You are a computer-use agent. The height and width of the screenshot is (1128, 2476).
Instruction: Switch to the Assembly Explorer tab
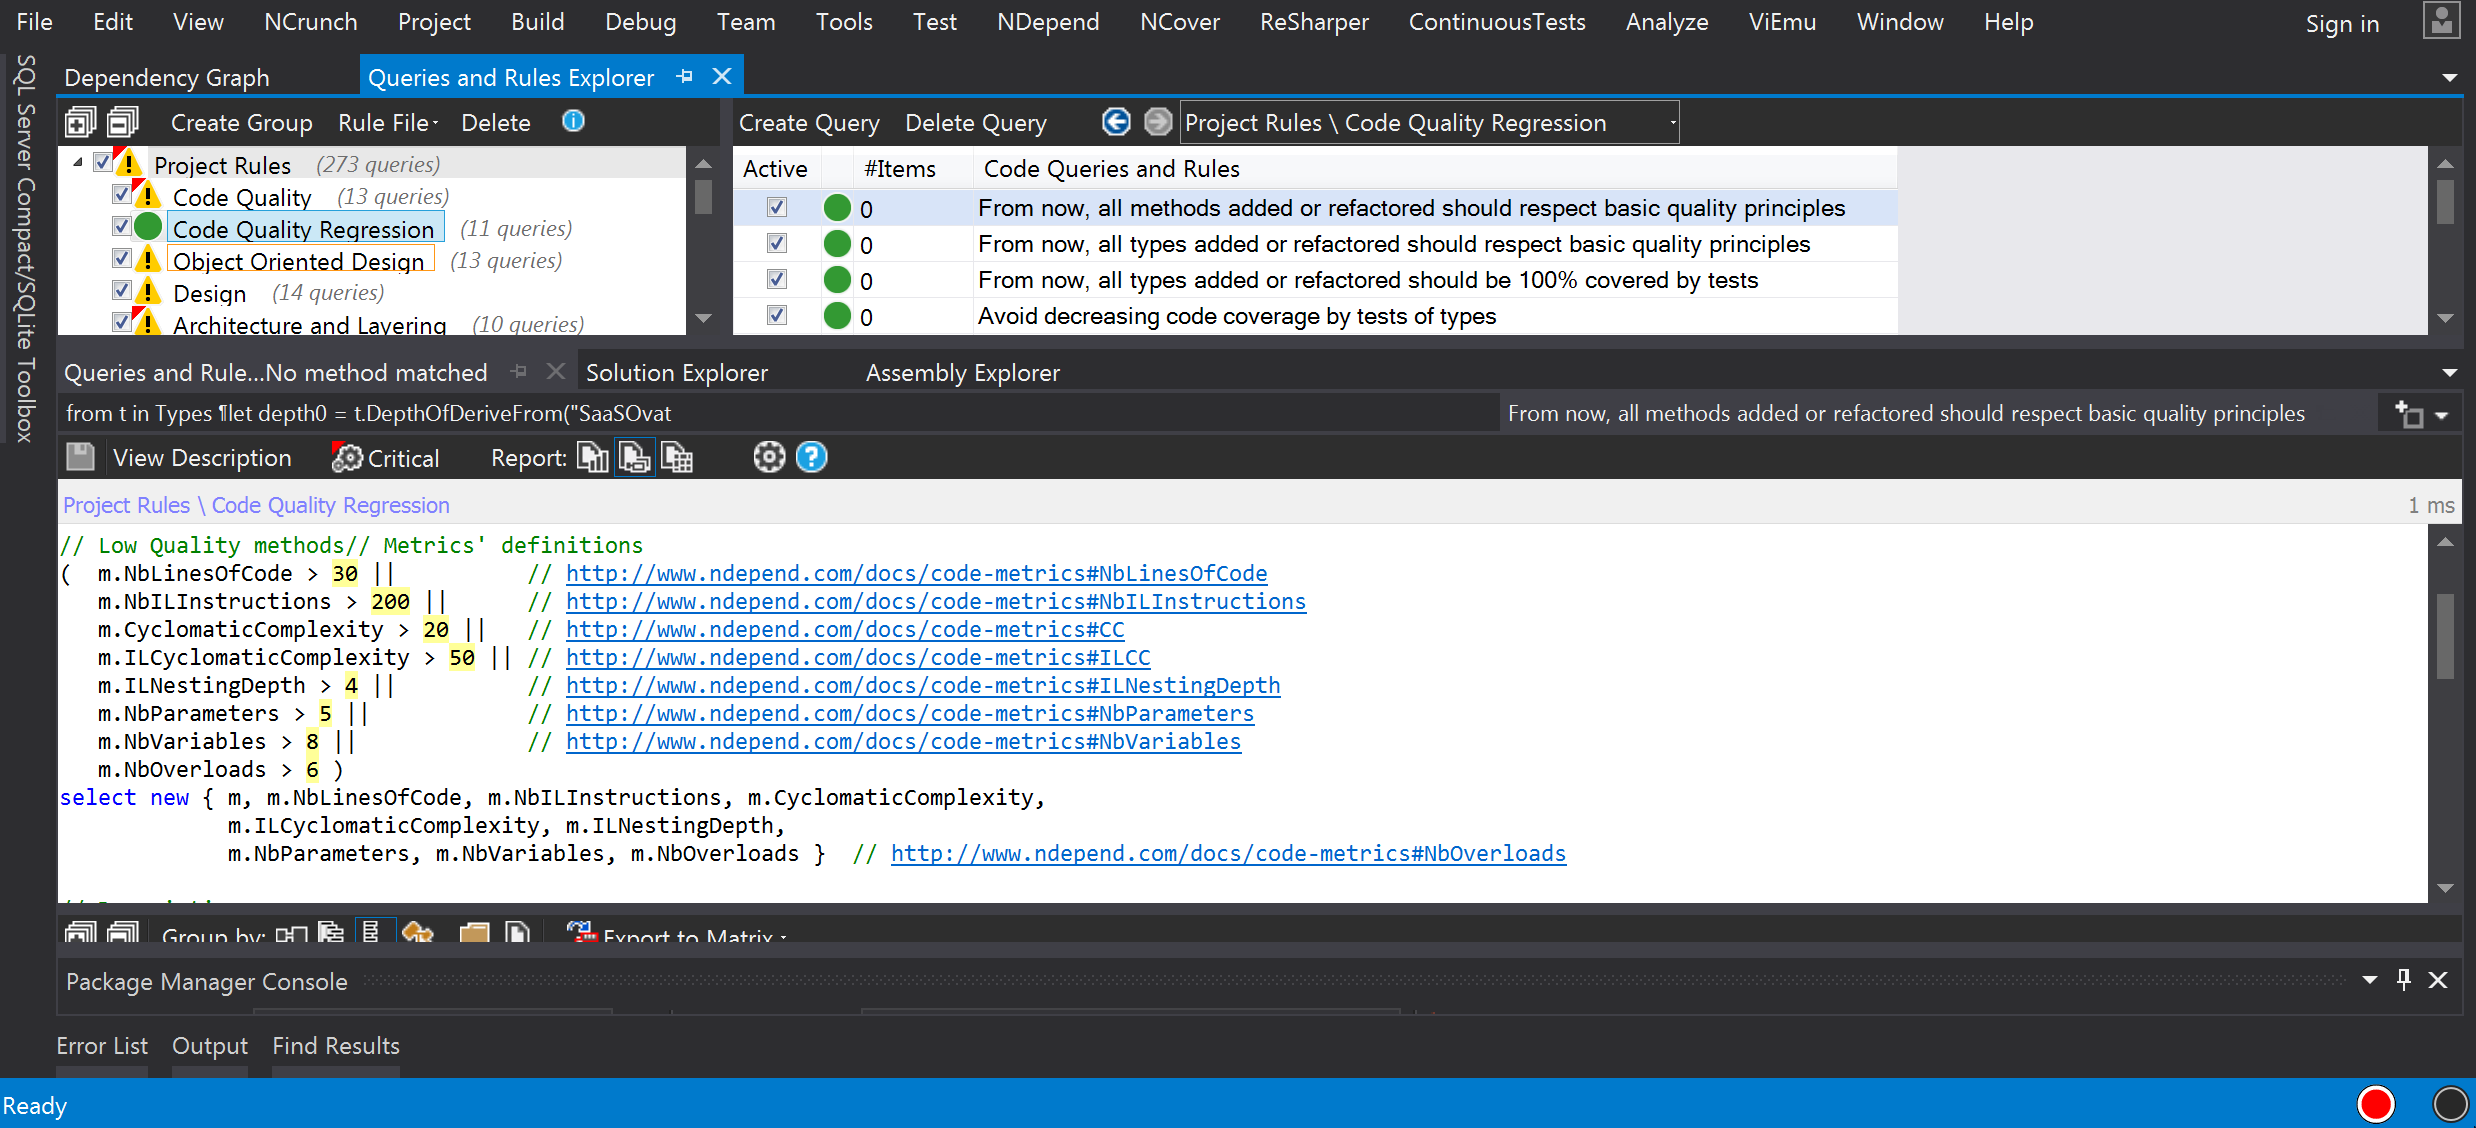(963, 373)
